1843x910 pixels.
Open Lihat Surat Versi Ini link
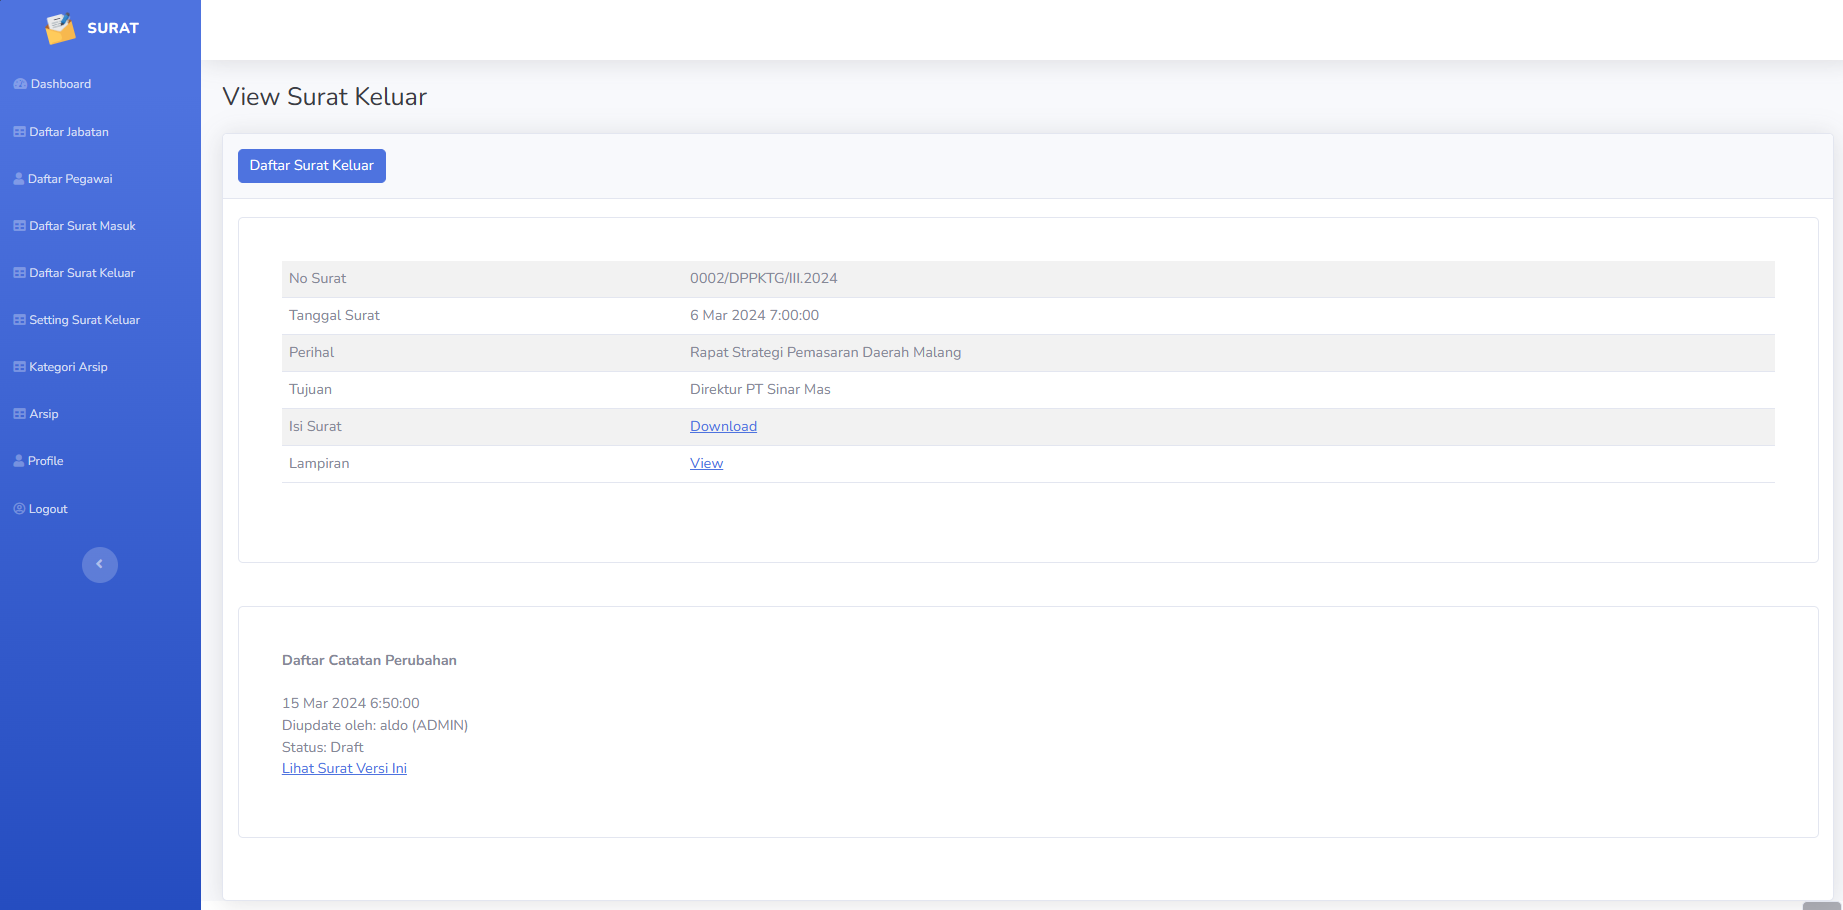344,768
